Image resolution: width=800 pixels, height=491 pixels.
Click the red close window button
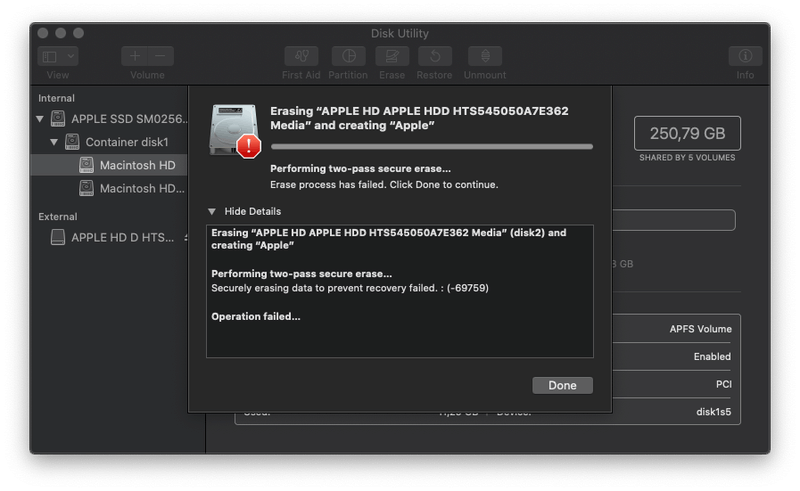(43, 33)
